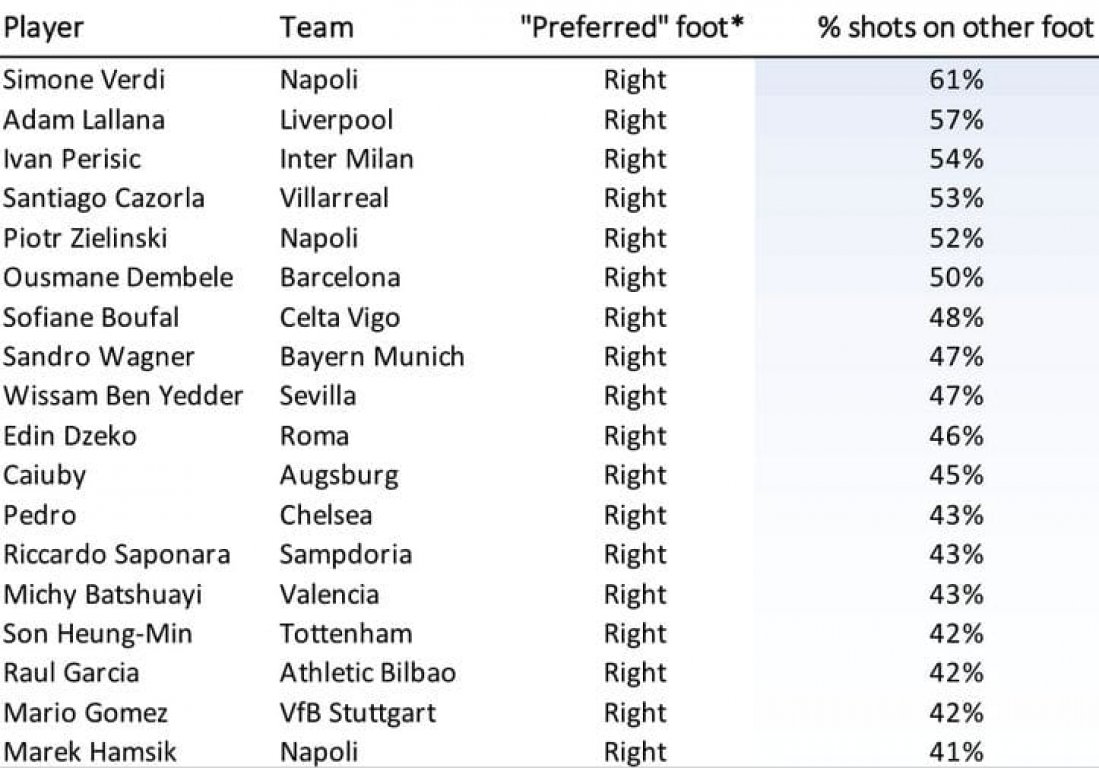Image resolution: width=1099 pixels, height=768 pixels.
Task: Select the Inter Milan team cell
Action: (x=346, y=159)
